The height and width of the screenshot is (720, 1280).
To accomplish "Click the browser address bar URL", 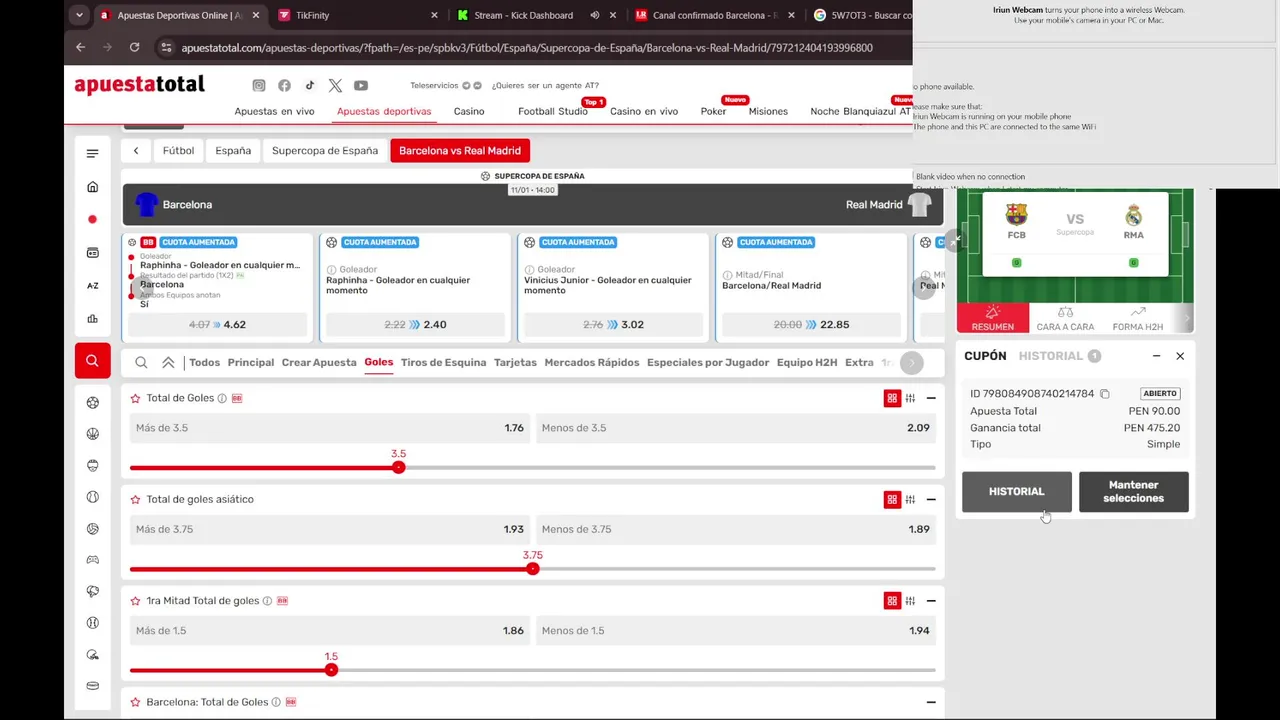I will click(x=527, y=47).
